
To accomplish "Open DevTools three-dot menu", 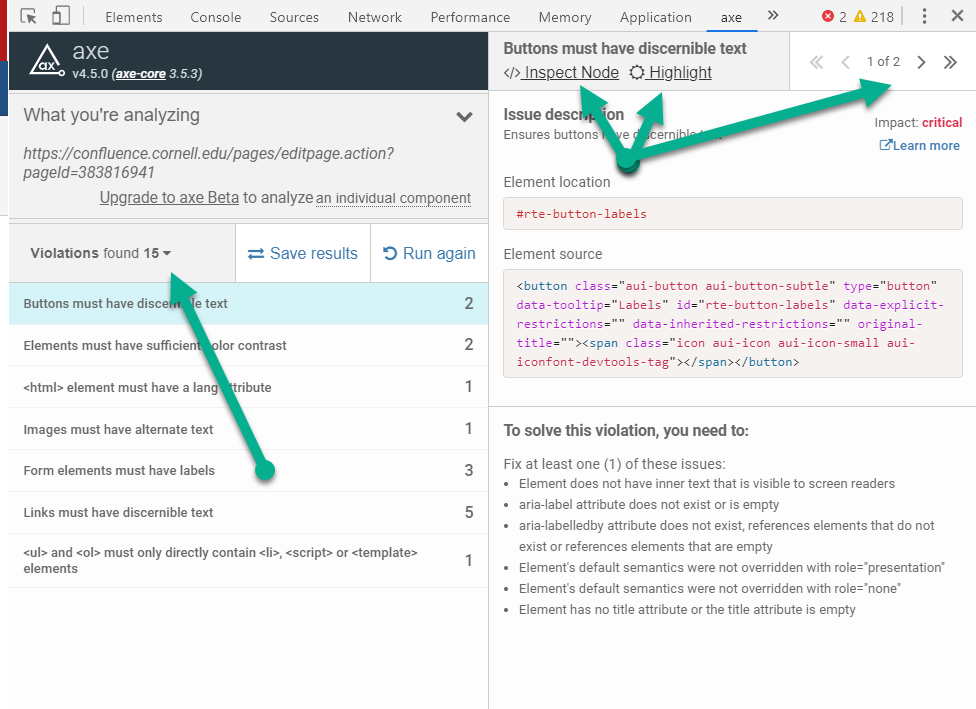I will [924, 16].
